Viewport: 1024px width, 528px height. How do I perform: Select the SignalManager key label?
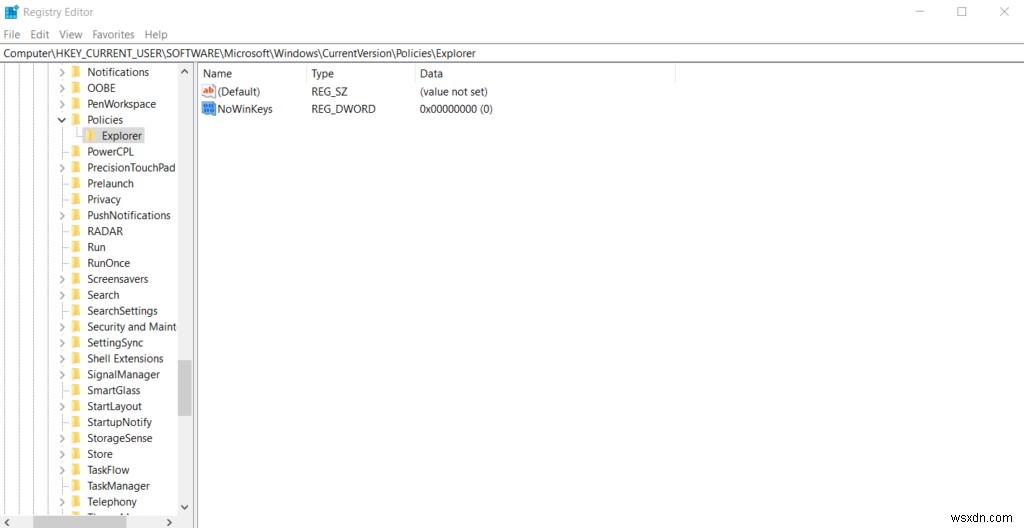[x=123, y=374]
